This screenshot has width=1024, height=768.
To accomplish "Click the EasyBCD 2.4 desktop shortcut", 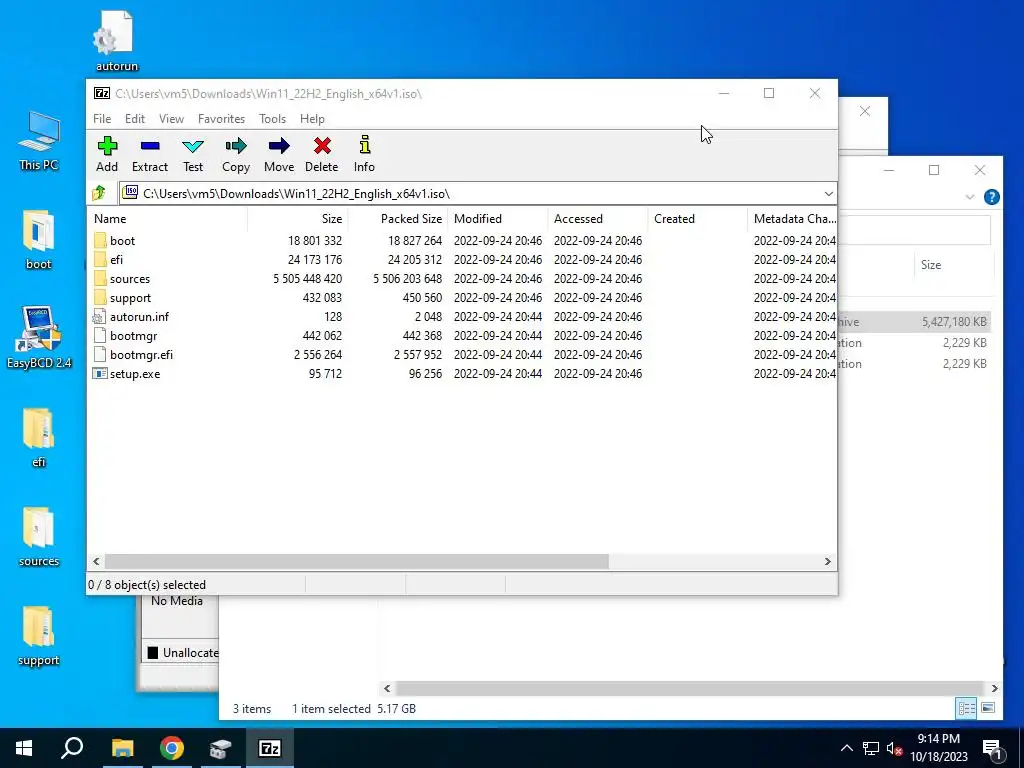I will 39,337.
